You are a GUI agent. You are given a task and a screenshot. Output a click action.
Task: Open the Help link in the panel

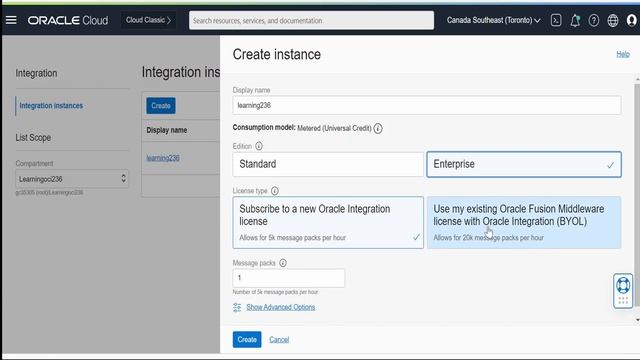click(623, 54)
